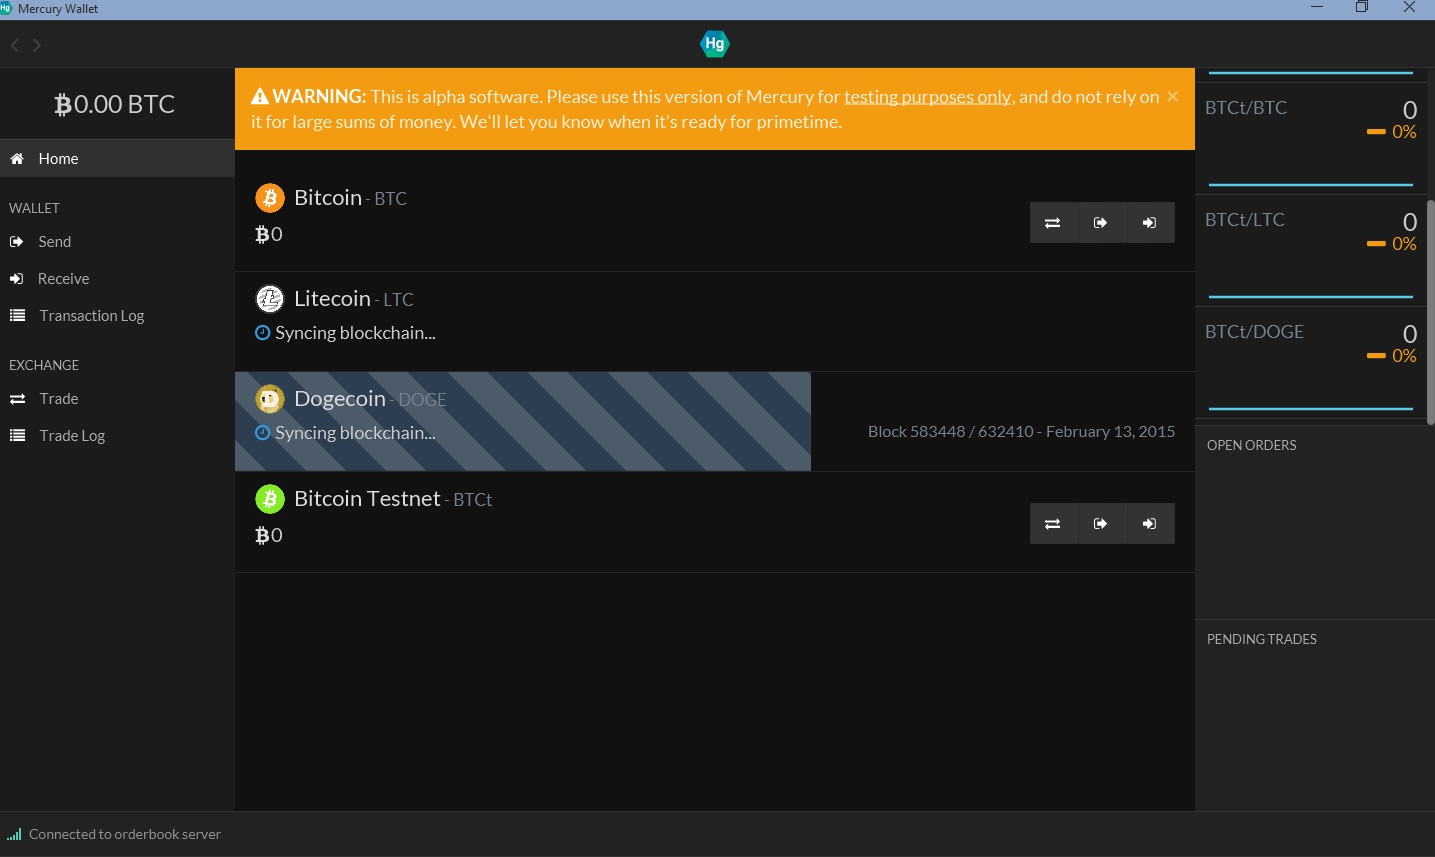This screenshot has width=1435, height=857.
Task: Click the navigate forward arrow
Action: (37, 45)
